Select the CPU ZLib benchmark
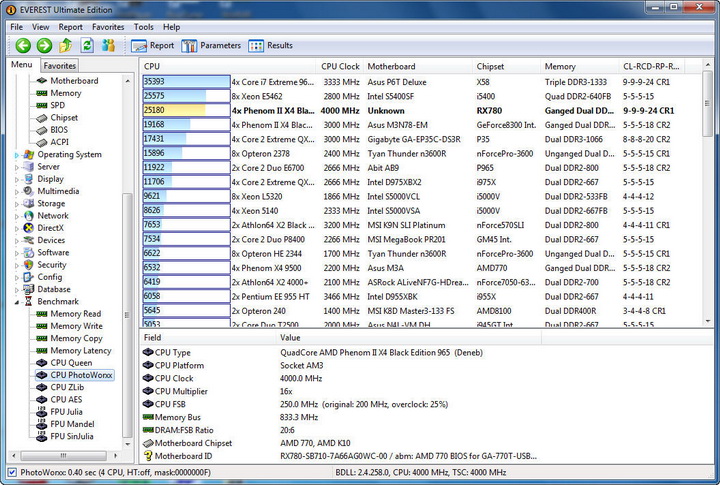 point(67,388)
